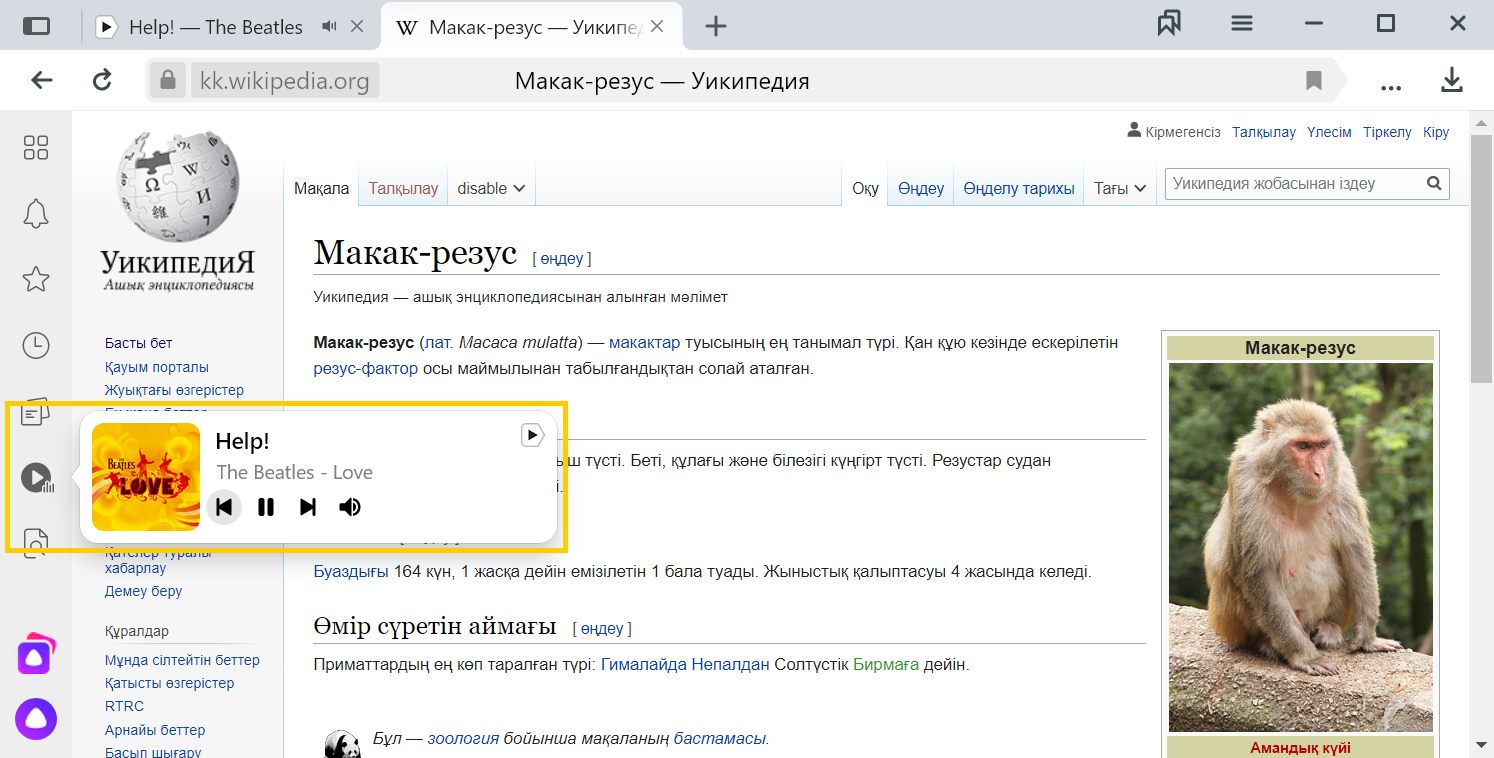Open Арнайы беттер link
The height and width of the screenshot is (758, 1494).
(155, 730)
